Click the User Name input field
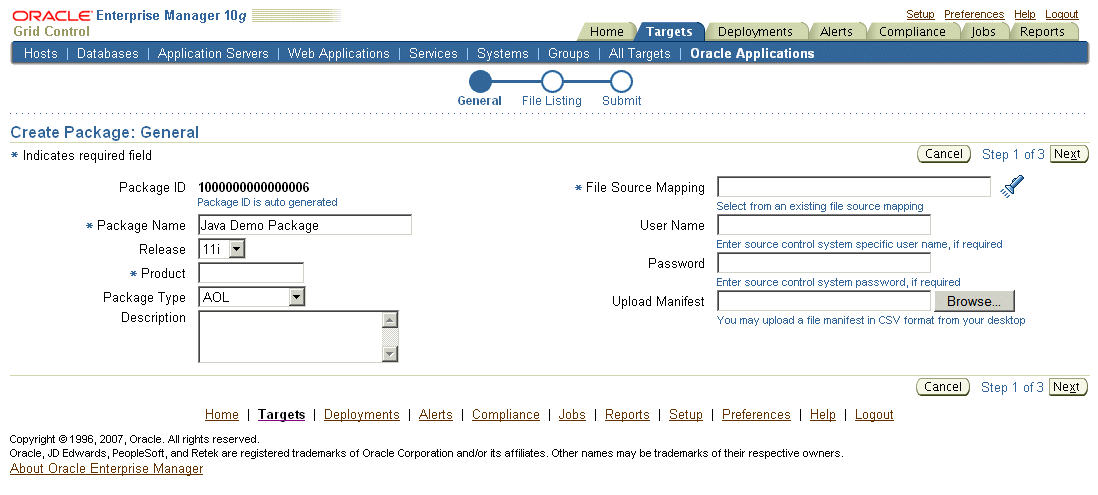The width and height of the screenshot is (1098, 495). pos(824,225)
